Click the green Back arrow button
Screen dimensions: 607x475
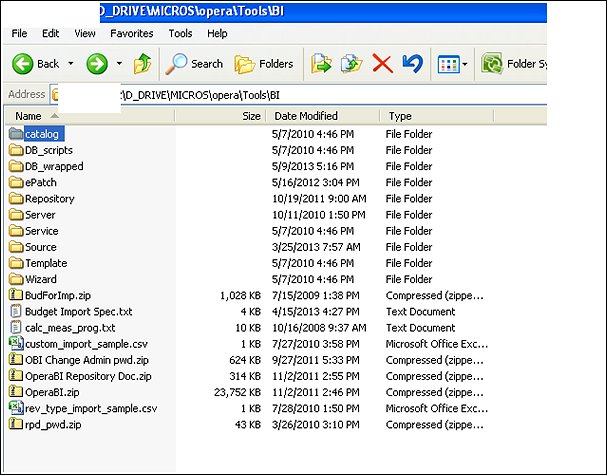(x=36, y=64)
